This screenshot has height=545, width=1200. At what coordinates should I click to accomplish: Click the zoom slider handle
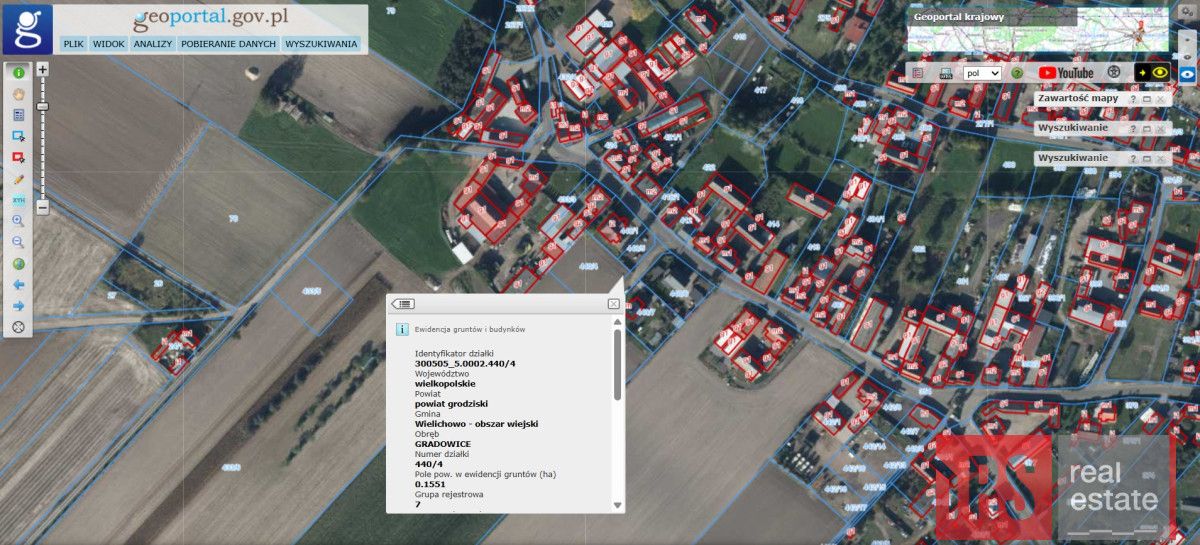[42, 105]
